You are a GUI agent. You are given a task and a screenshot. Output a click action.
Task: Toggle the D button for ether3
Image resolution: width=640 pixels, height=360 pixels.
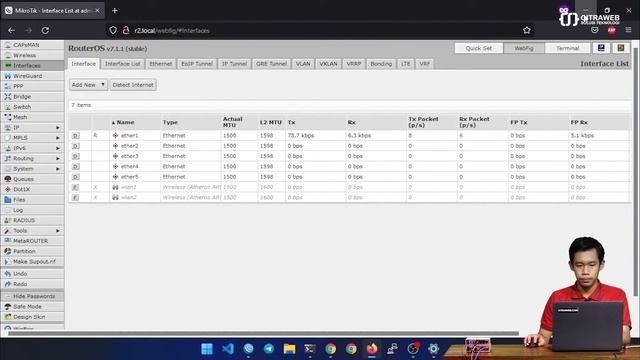pyautogui.click(x=76, y=156)
